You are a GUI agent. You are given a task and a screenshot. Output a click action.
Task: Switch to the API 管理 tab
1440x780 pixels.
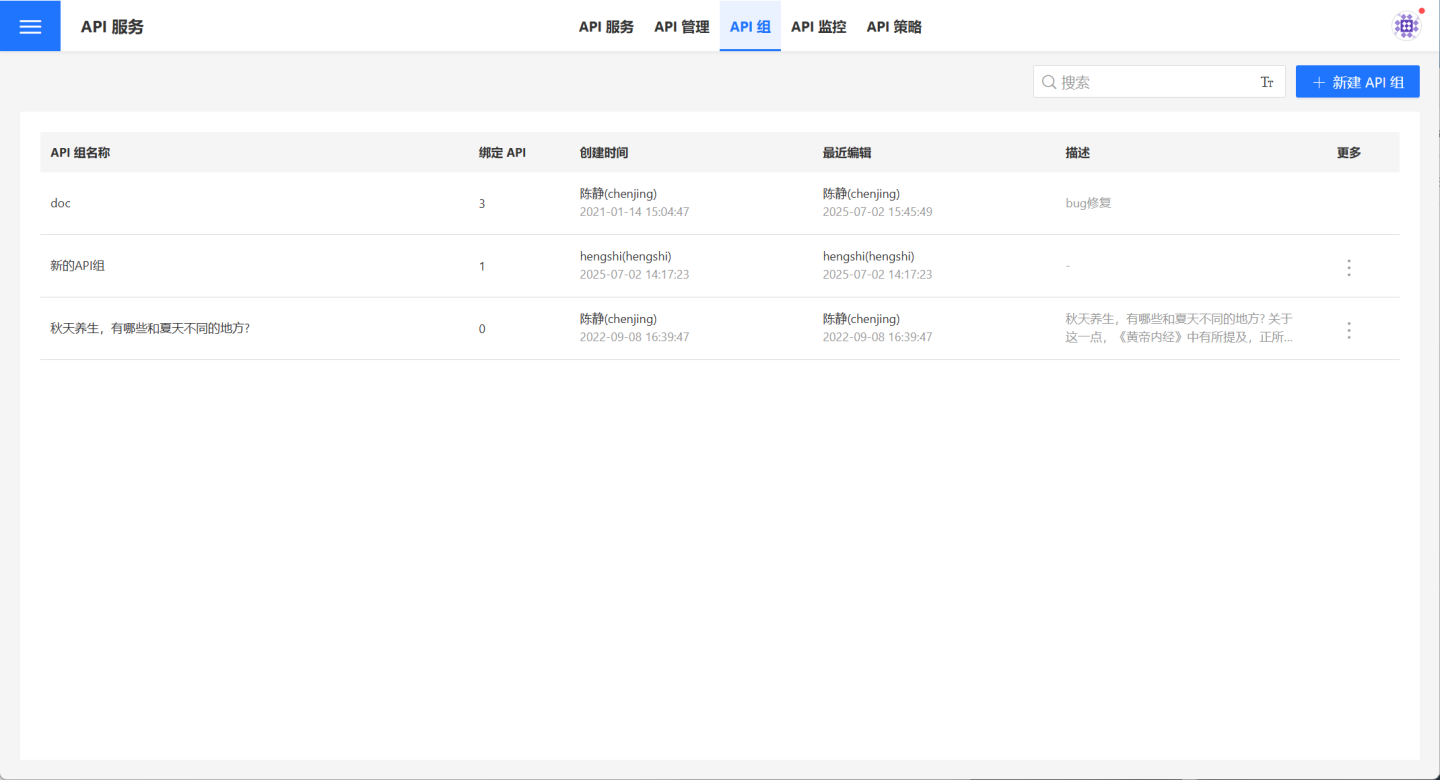click(681, 27)
